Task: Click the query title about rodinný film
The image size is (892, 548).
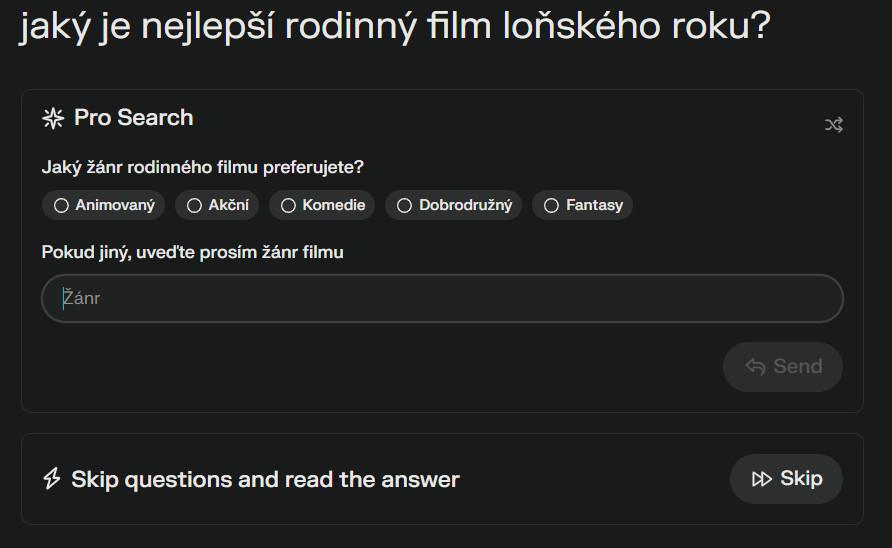Action: click(x=395, y=26)
